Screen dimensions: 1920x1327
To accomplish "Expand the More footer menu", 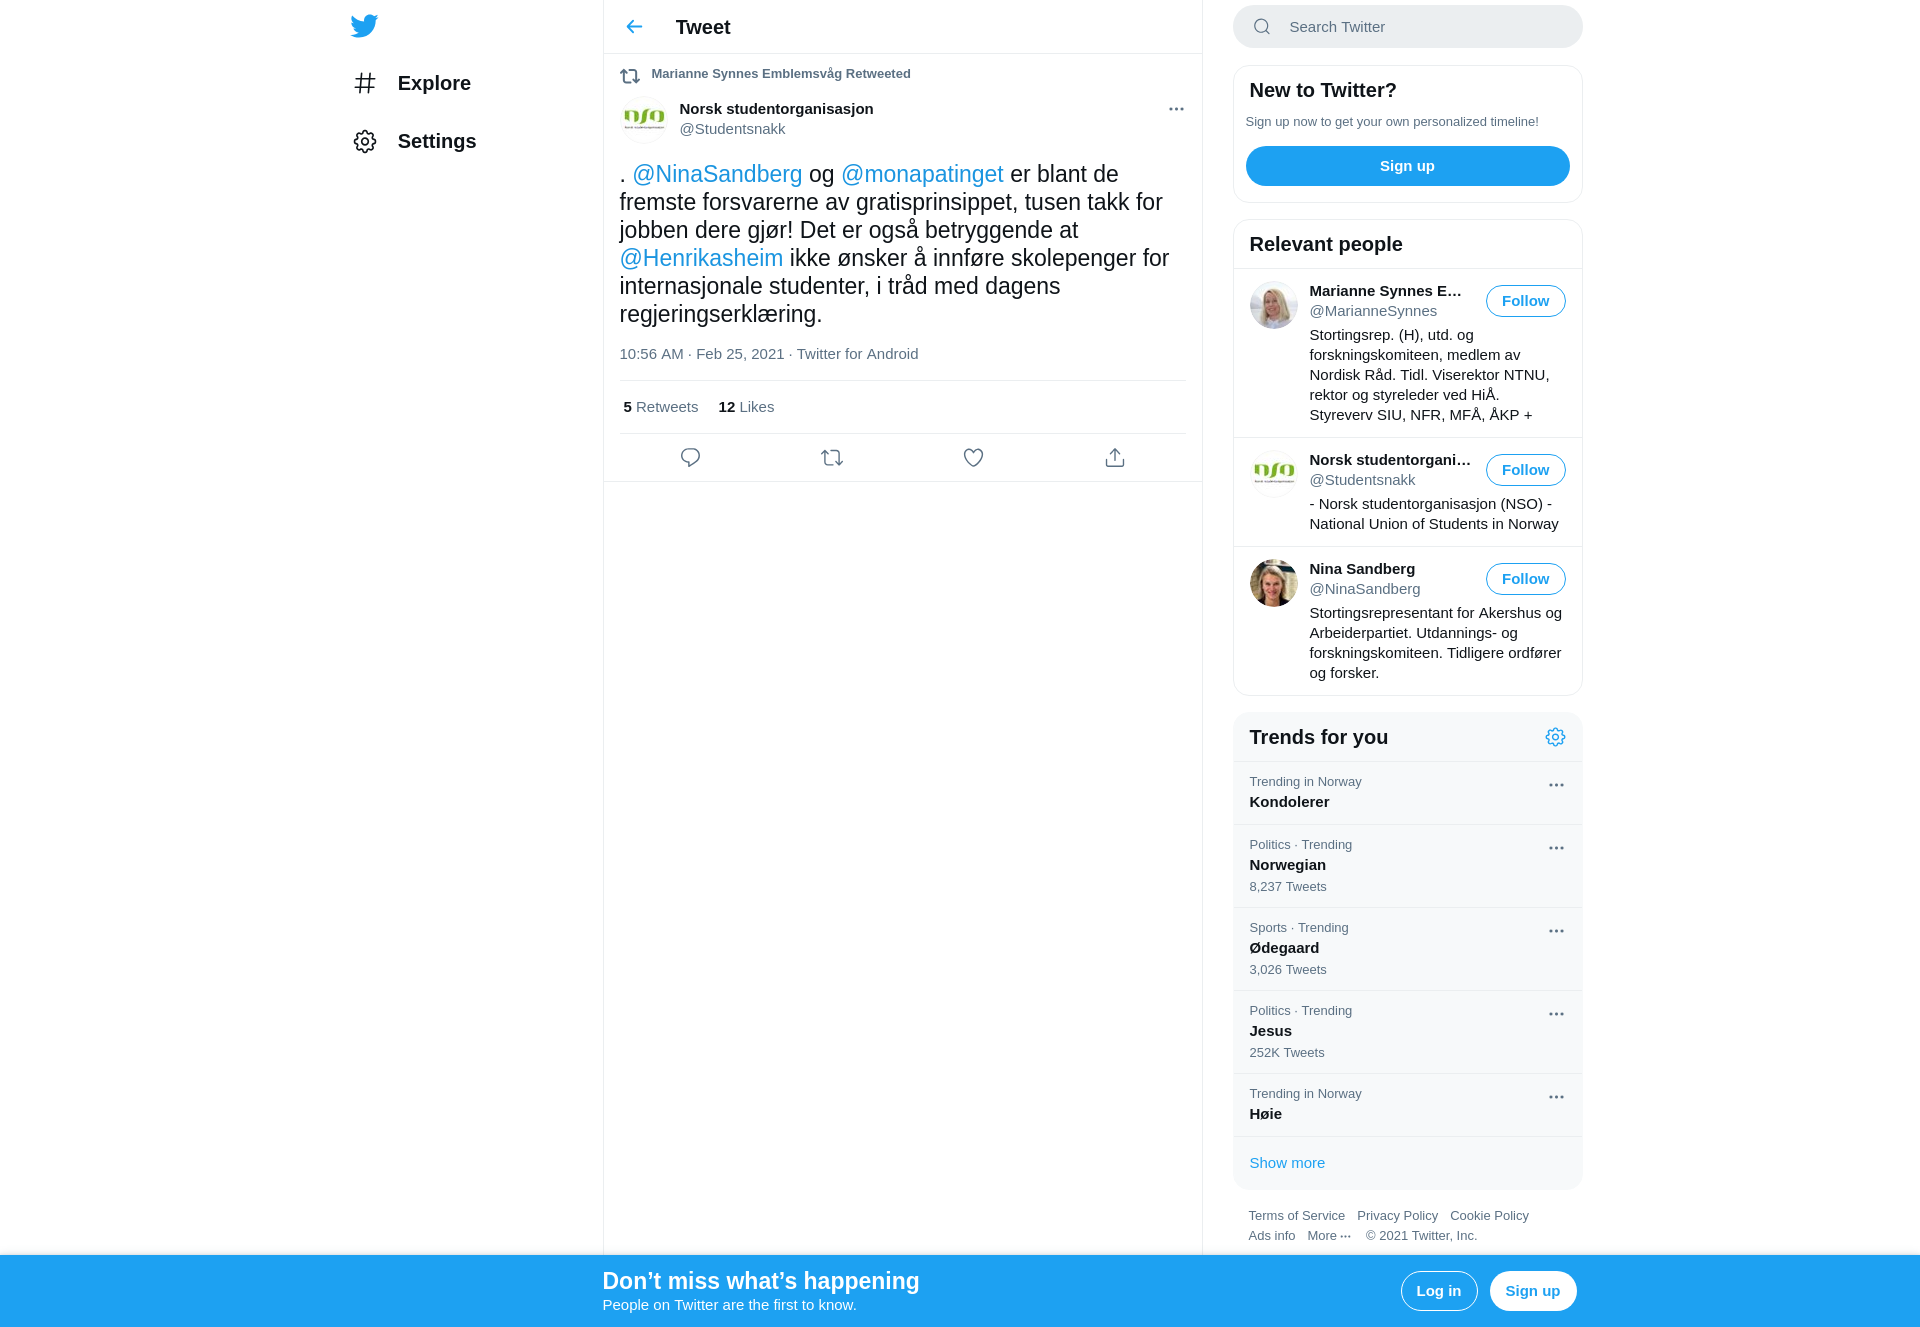I will [x=1329, y=1236].
